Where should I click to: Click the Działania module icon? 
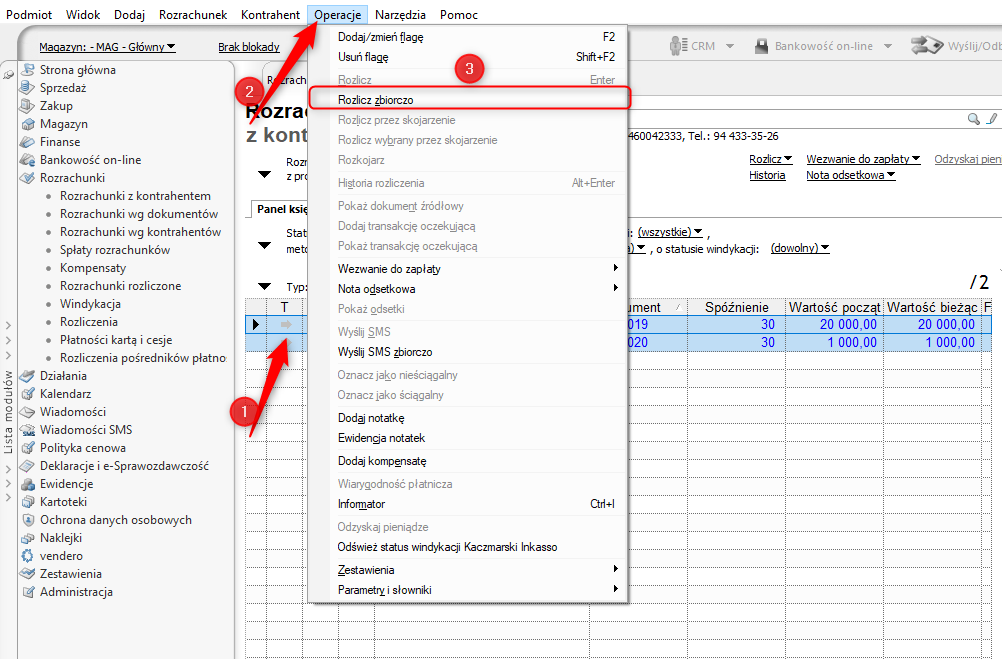point(27,376)
